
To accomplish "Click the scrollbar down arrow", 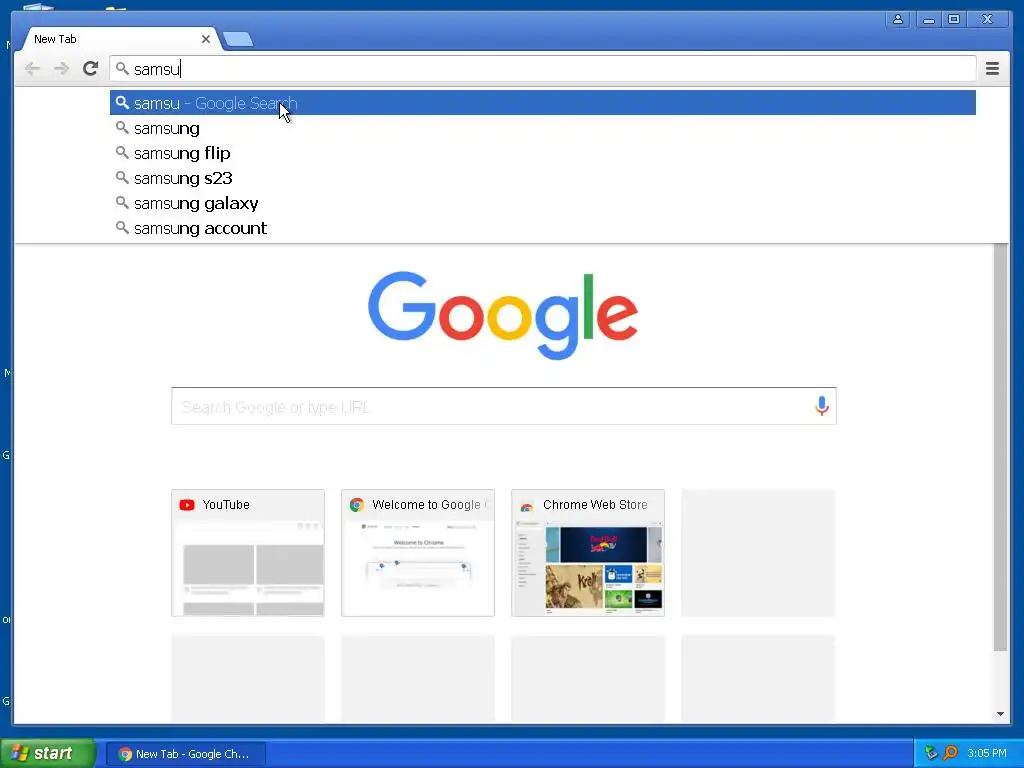I will (1000, 714).
